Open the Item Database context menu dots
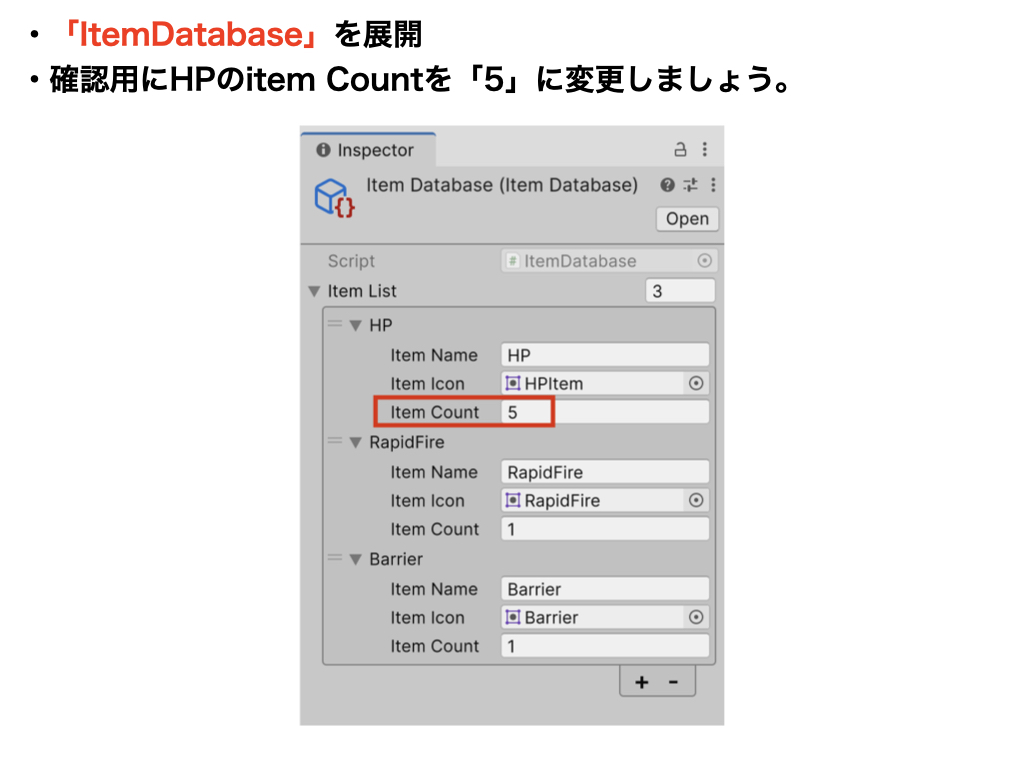 pos(713,185)
